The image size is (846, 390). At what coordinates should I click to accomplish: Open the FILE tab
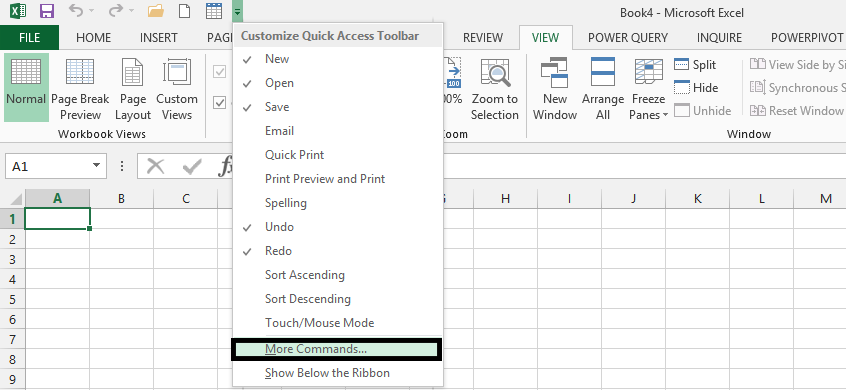tap(29, 38)
